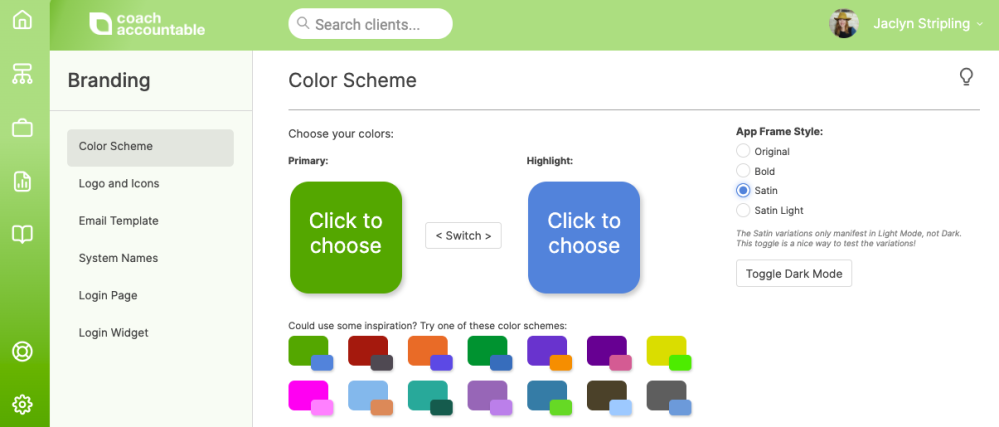Open the book library icon
The height and width of the screenshot is (427, 999).
(x=22, y=234)
